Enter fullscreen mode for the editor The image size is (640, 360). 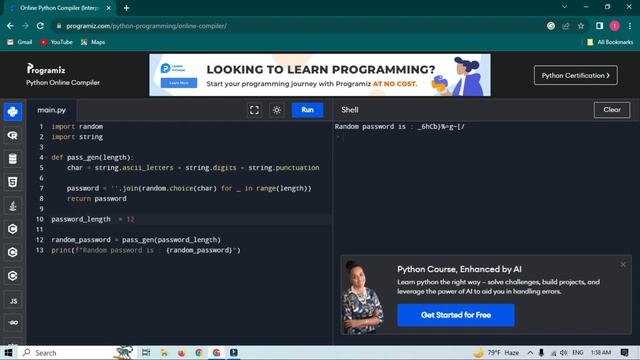click(x=254, y=110)
